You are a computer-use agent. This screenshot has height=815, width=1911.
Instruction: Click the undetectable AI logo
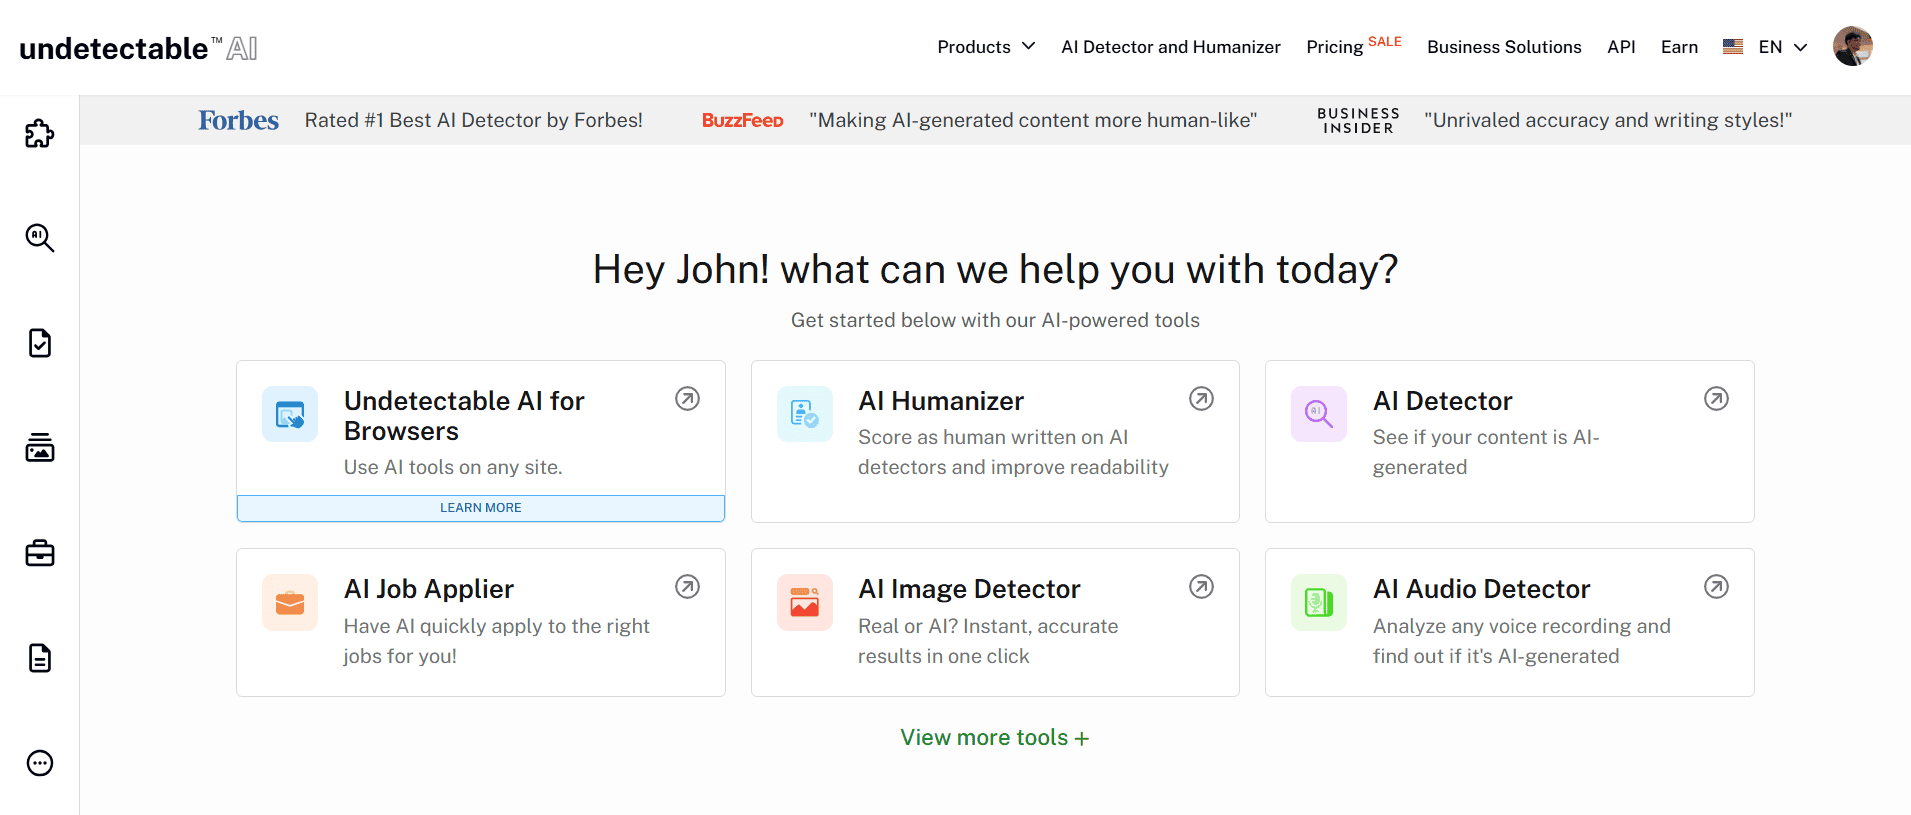[138, 48]
